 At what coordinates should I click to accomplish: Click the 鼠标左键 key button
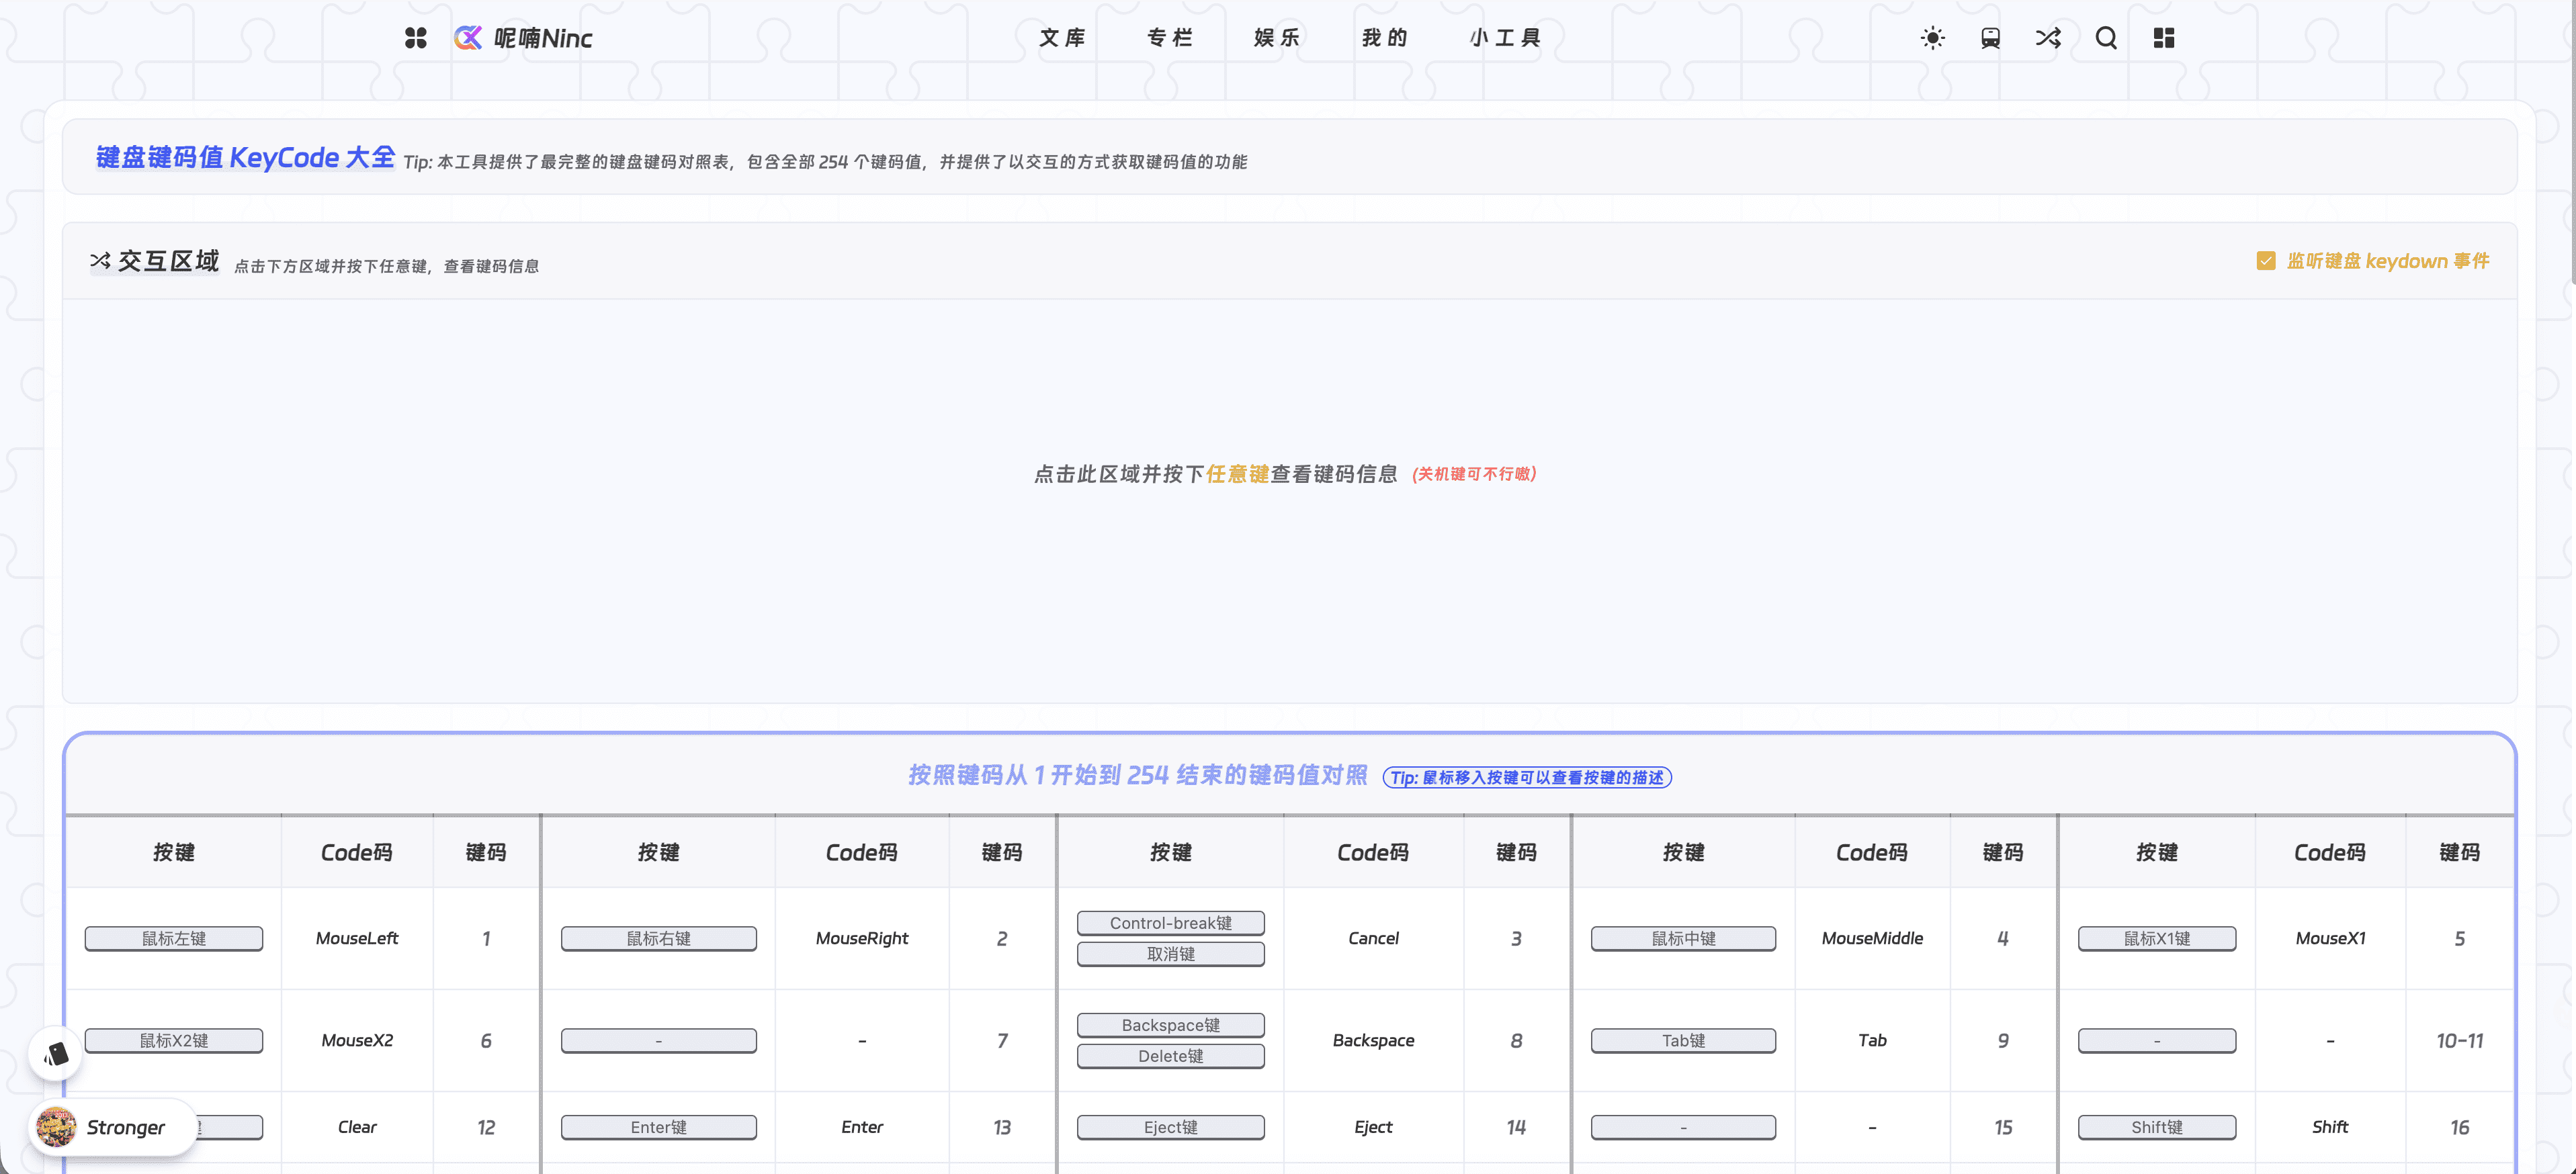174,938
